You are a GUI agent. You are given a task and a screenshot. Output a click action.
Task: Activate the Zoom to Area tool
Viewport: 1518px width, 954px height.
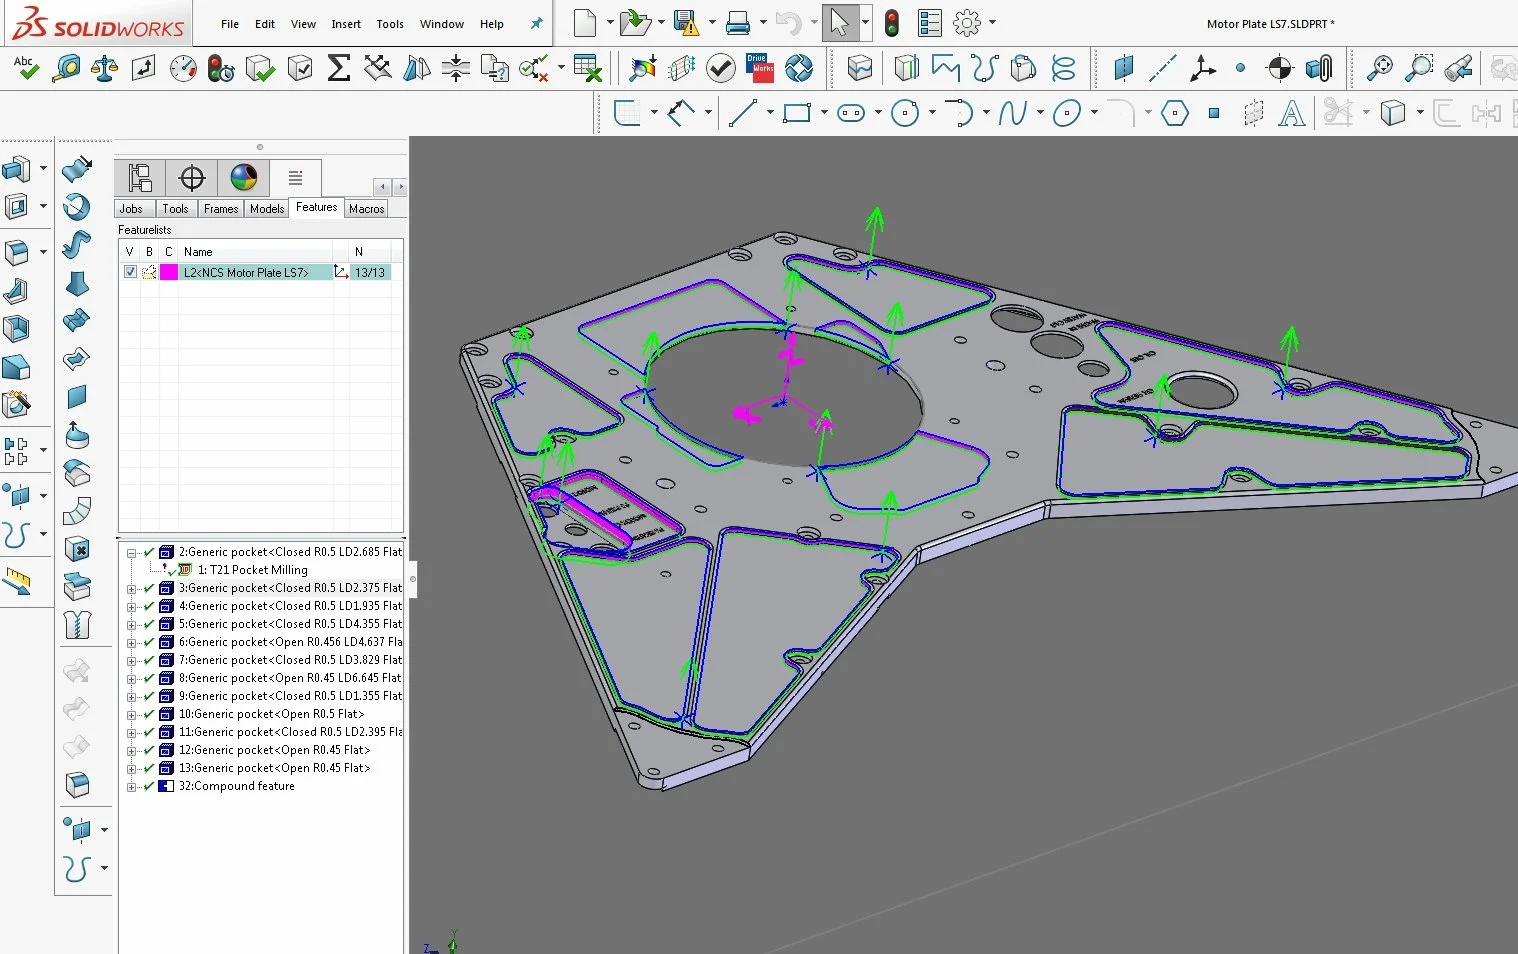click(1418, 68)
